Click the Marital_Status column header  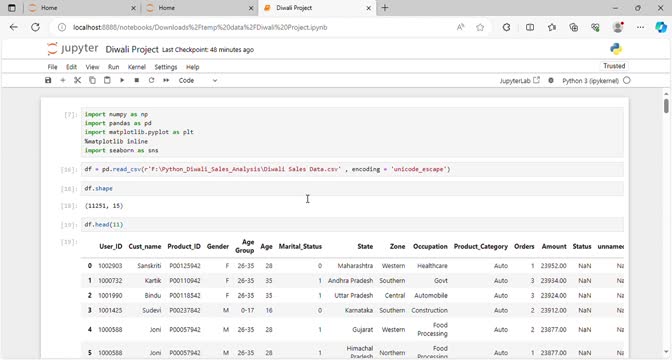point(300,246)
